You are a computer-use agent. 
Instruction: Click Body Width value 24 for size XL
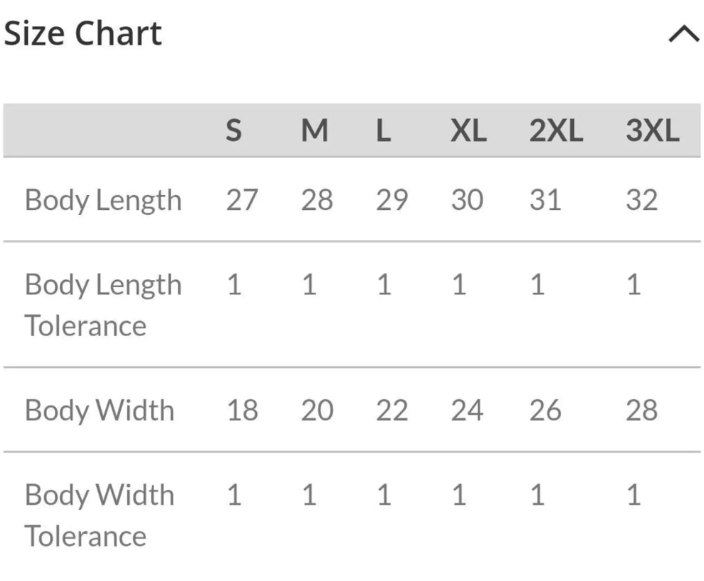point(466,410)
